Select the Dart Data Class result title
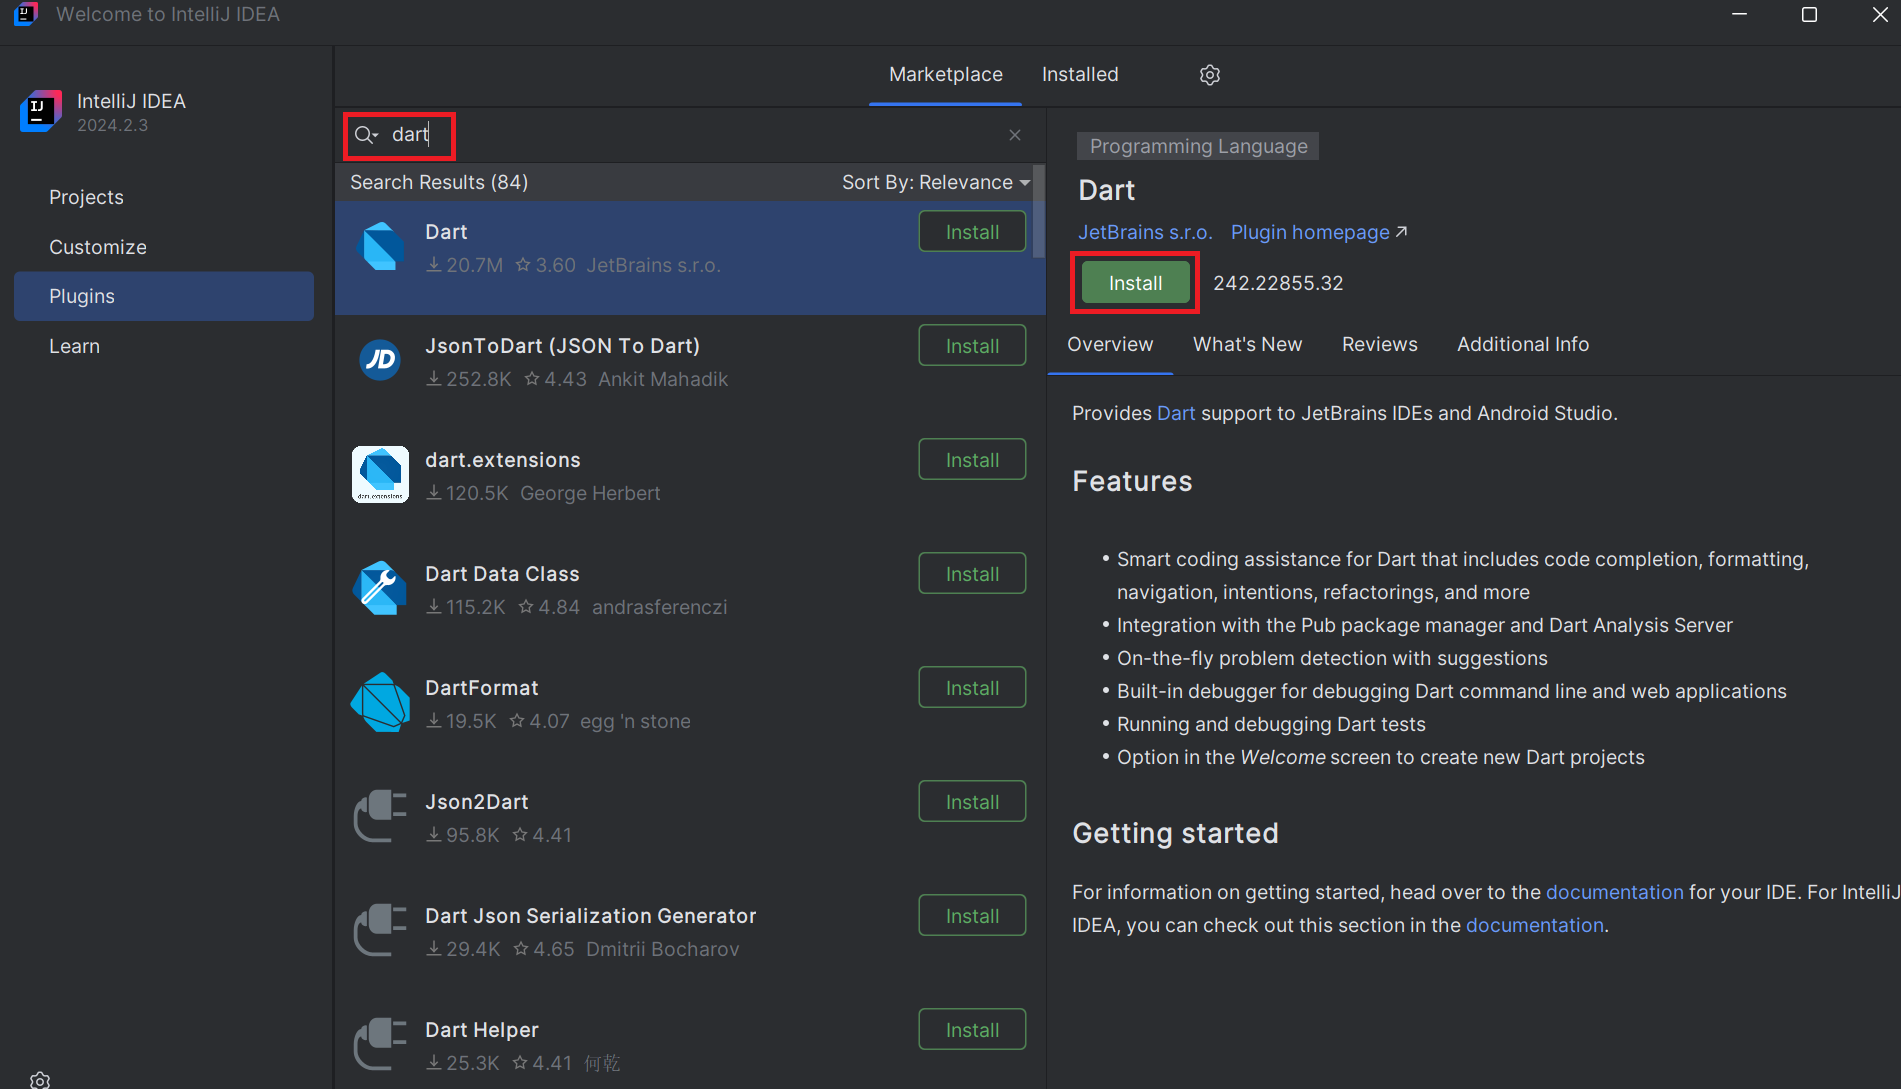The width and height of the screenshot is (1901, 1089). [x=502, y=574]
